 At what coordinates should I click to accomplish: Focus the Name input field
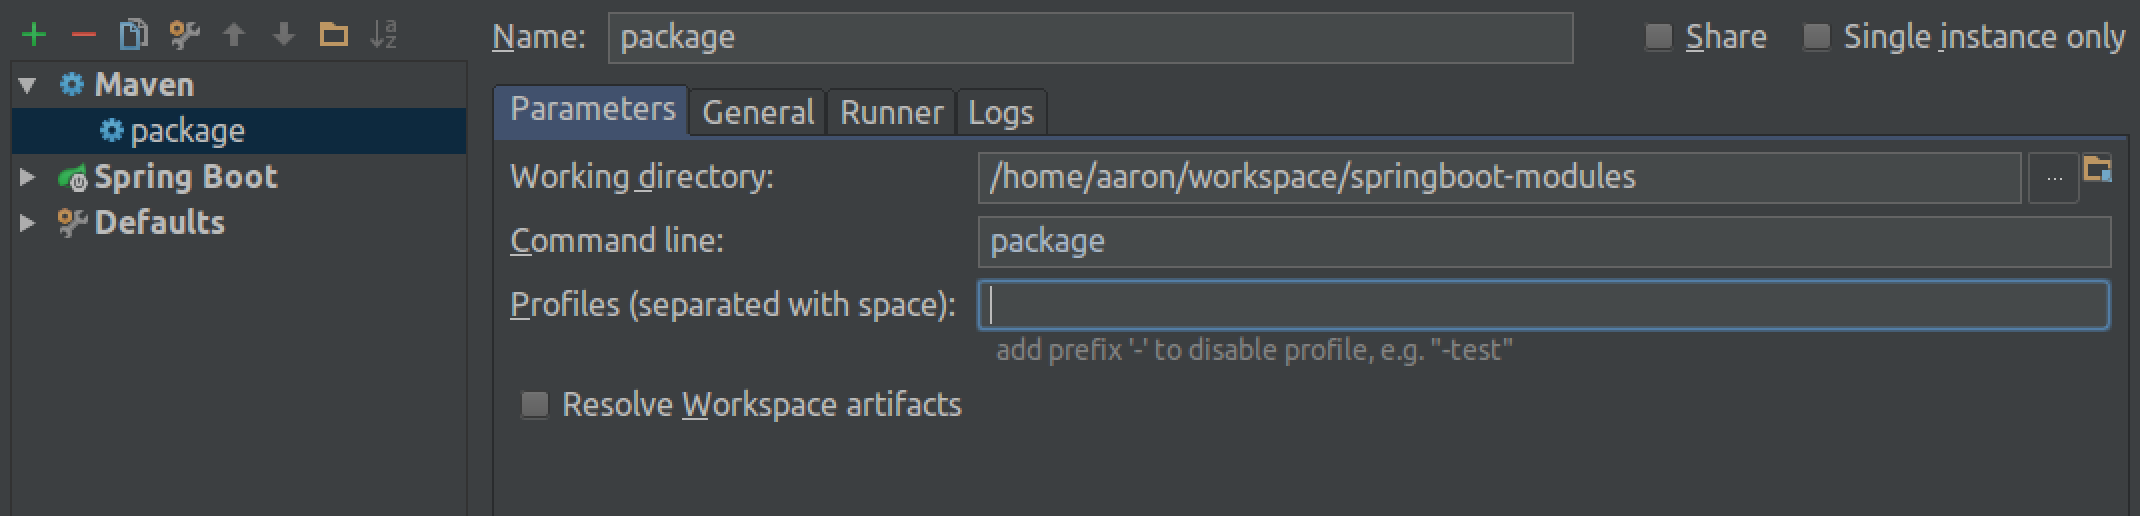click(1090, 38)
